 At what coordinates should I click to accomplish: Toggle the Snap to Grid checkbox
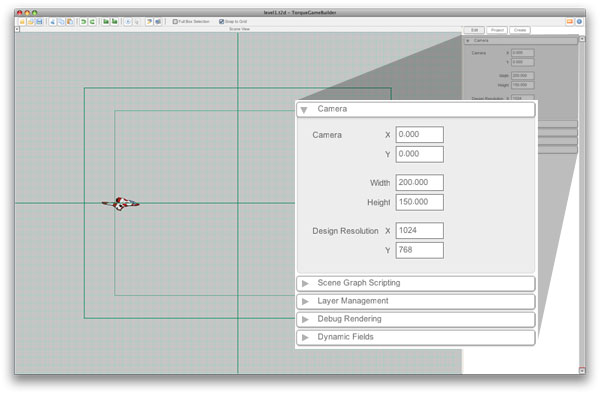point(221,22)
